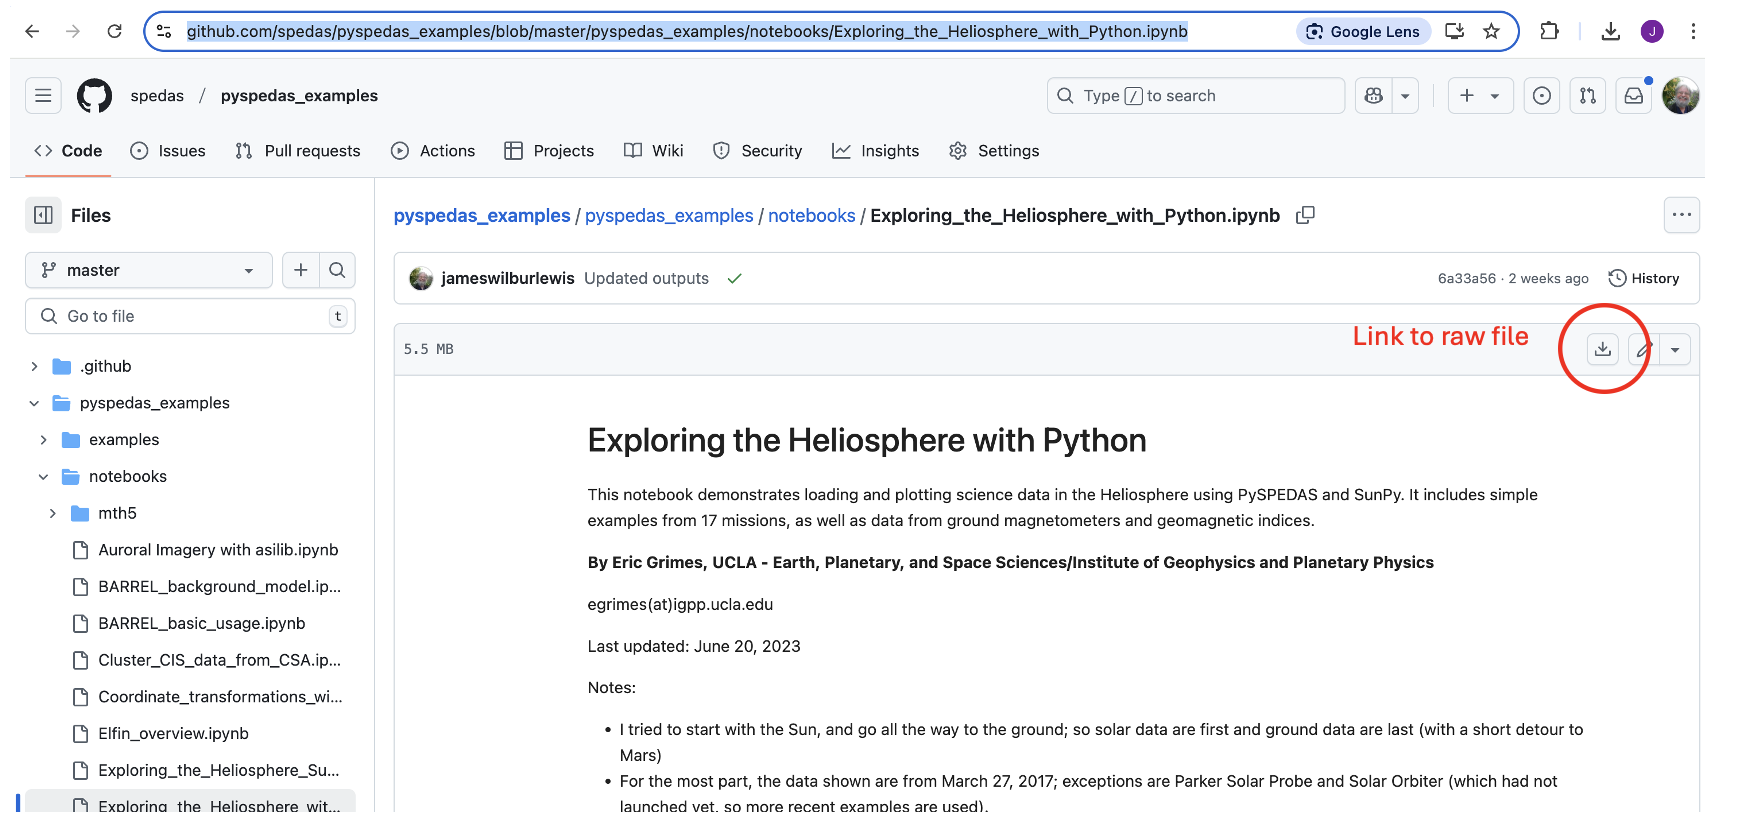Switch to the Settings tab
This screenshot has width=1748, height=834.
click(x=994, y=150)
